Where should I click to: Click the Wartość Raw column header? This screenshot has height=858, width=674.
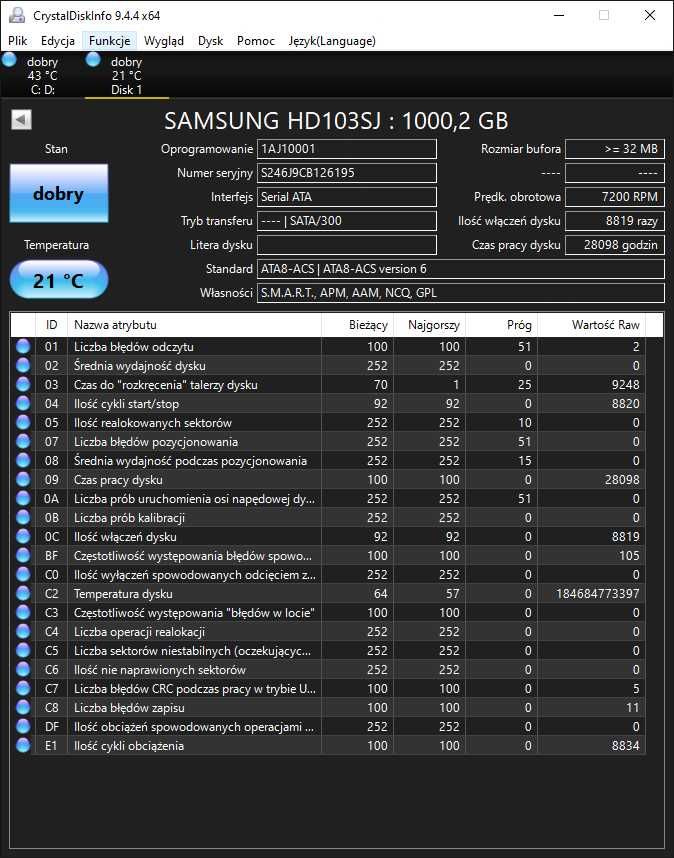591,325
